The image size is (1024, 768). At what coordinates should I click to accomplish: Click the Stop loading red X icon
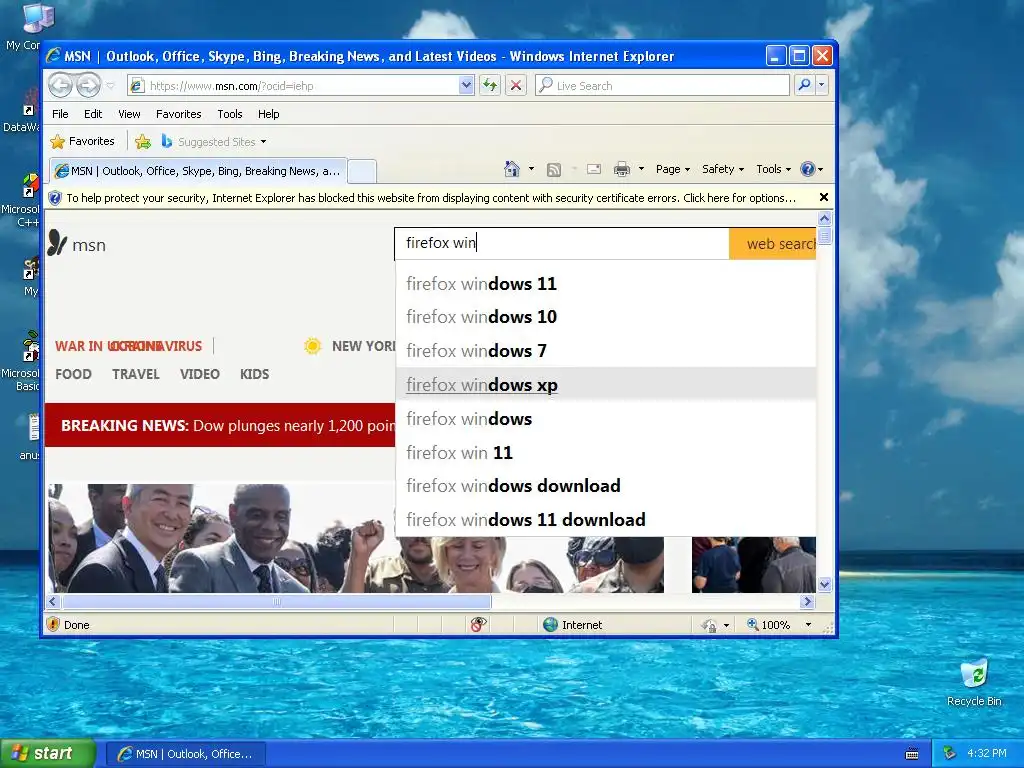click(x=516, y=85)
